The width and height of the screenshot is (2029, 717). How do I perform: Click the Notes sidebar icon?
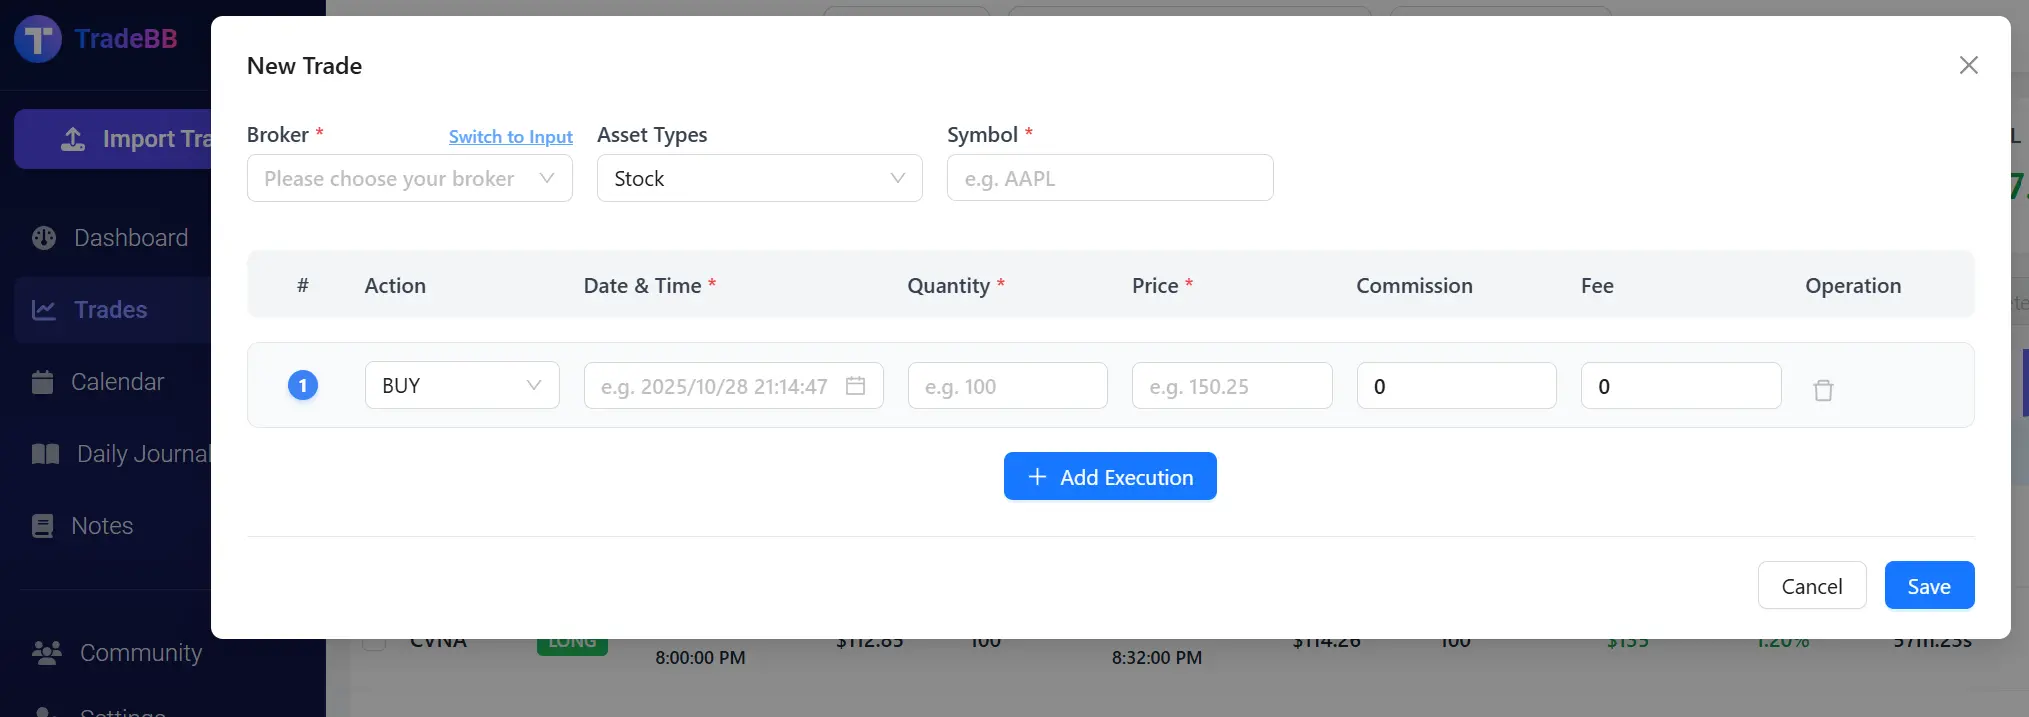(43, 526)
